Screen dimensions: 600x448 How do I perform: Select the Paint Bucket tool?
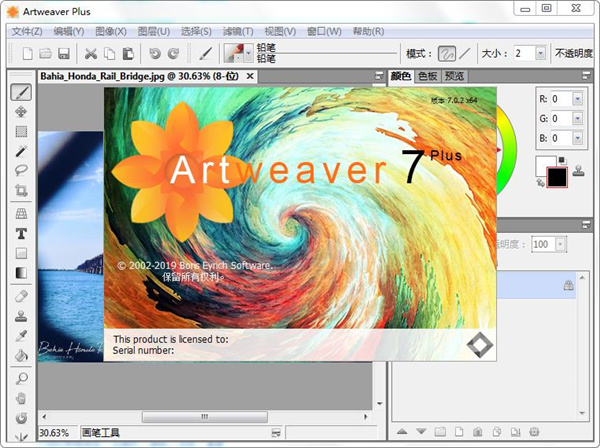[21, 355]
